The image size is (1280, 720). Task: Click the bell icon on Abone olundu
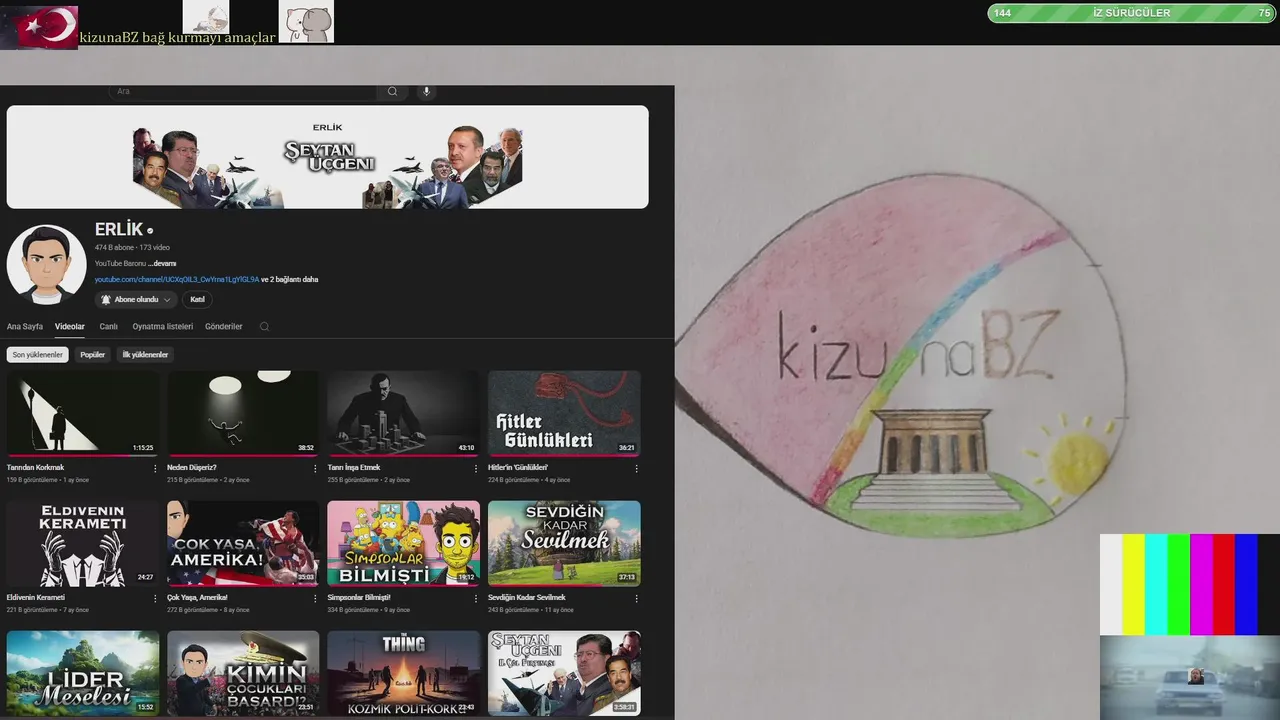pos(106,299)
